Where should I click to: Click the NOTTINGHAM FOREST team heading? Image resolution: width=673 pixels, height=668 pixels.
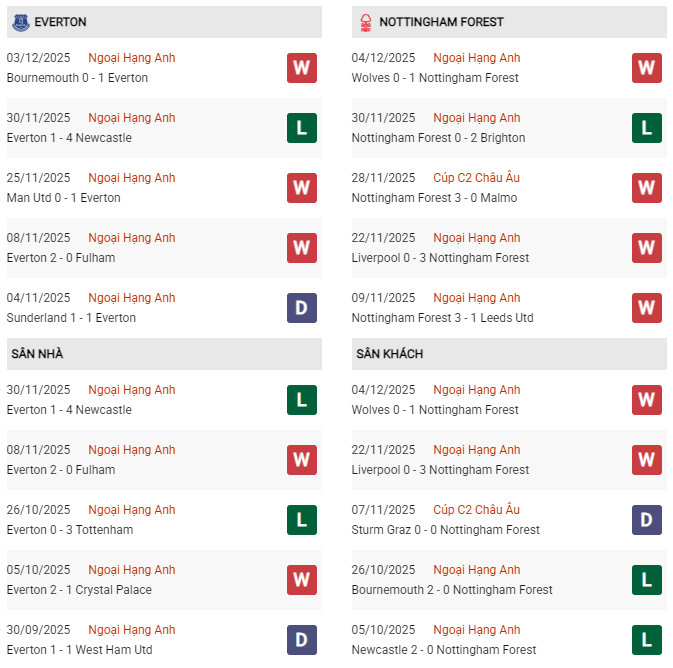pyautogui.click(x=441, y=22)
